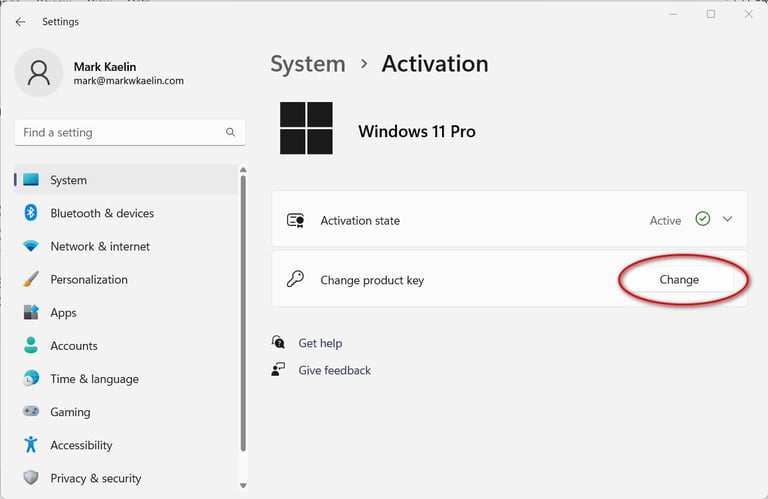Click the search magnifier icon

pos(230,132)
